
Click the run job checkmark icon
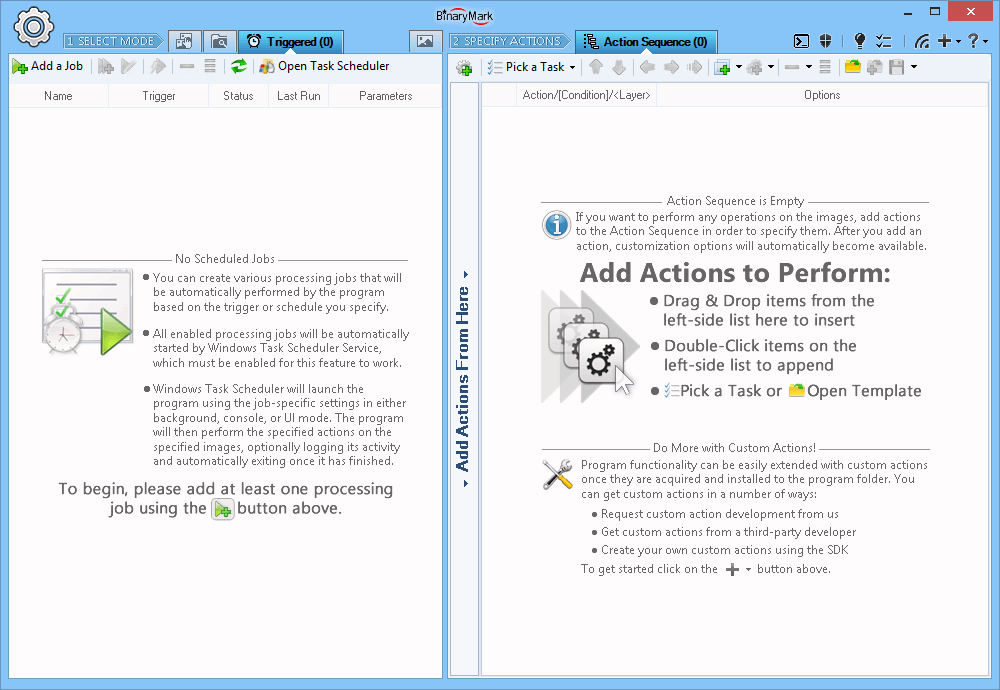[128, 66]
